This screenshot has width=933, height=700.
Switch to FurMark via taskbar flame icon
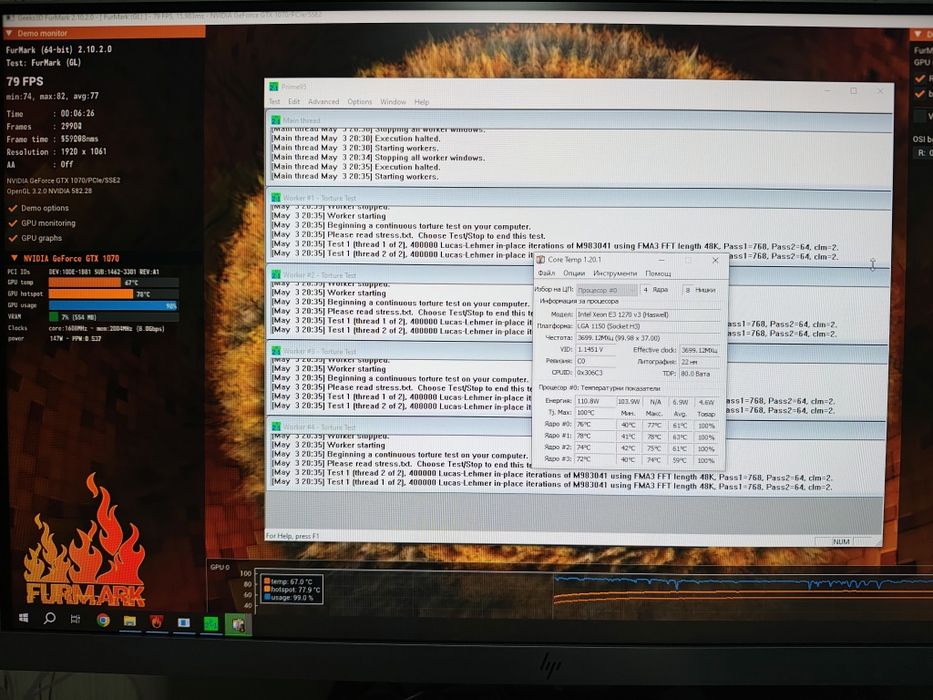click(x=156, y=621)
